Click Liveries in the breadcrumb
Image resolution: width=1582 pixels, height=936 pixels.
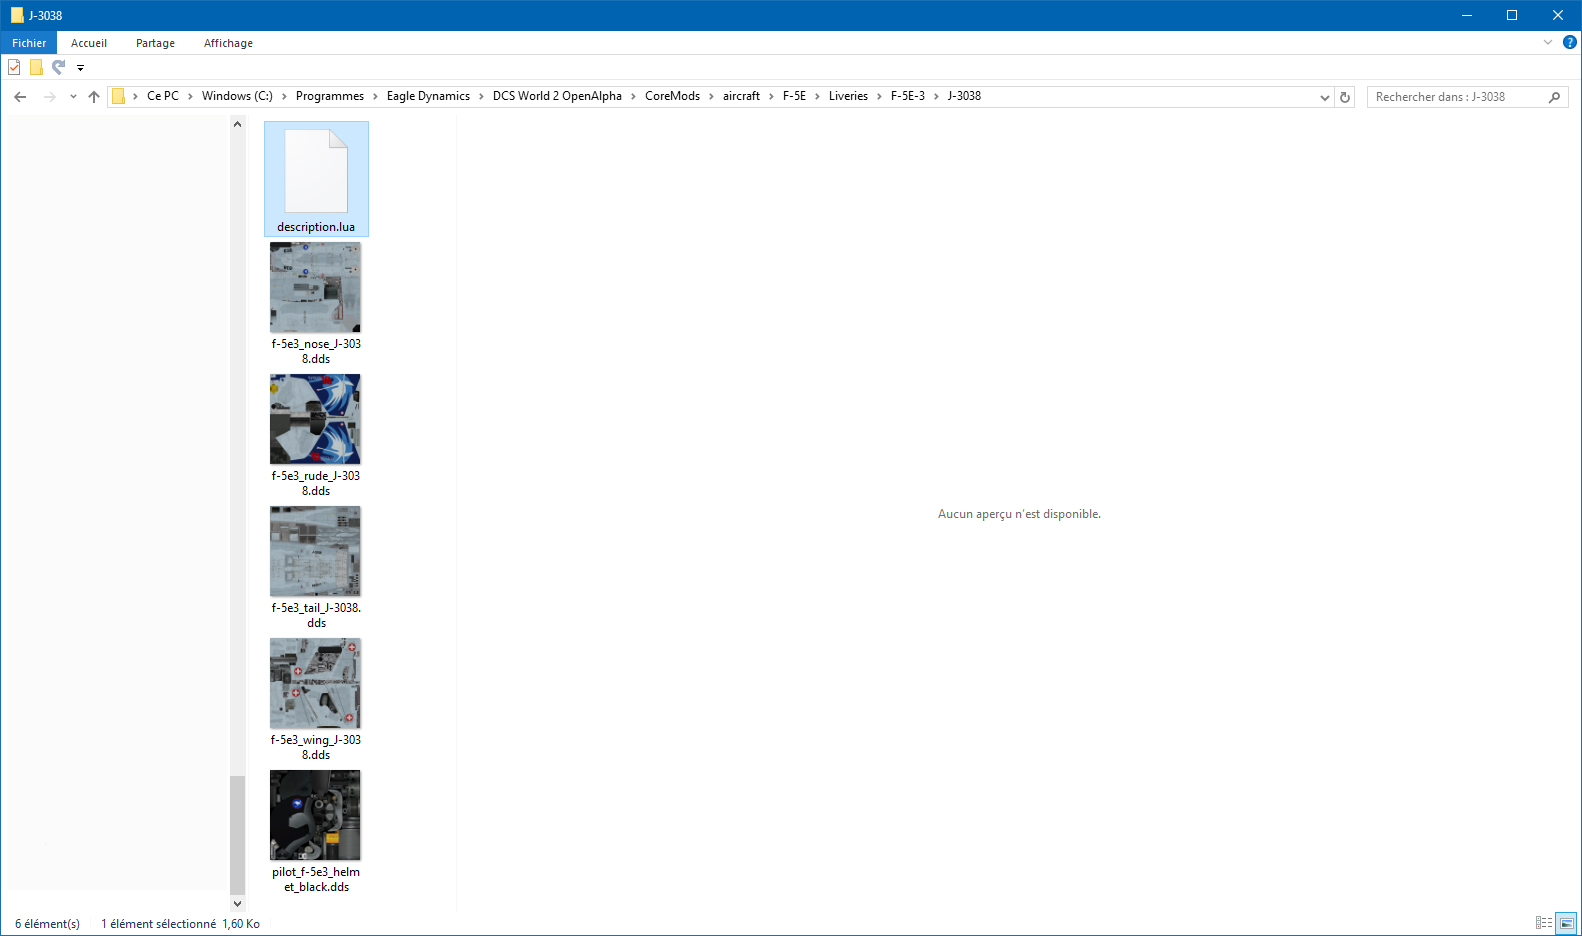pos(848,96)
